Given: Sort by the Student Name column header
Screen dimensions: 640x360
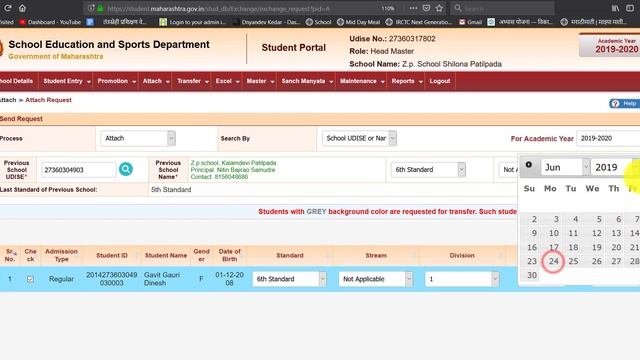Looking at the screenshot, I should click(x=166, y=256).
